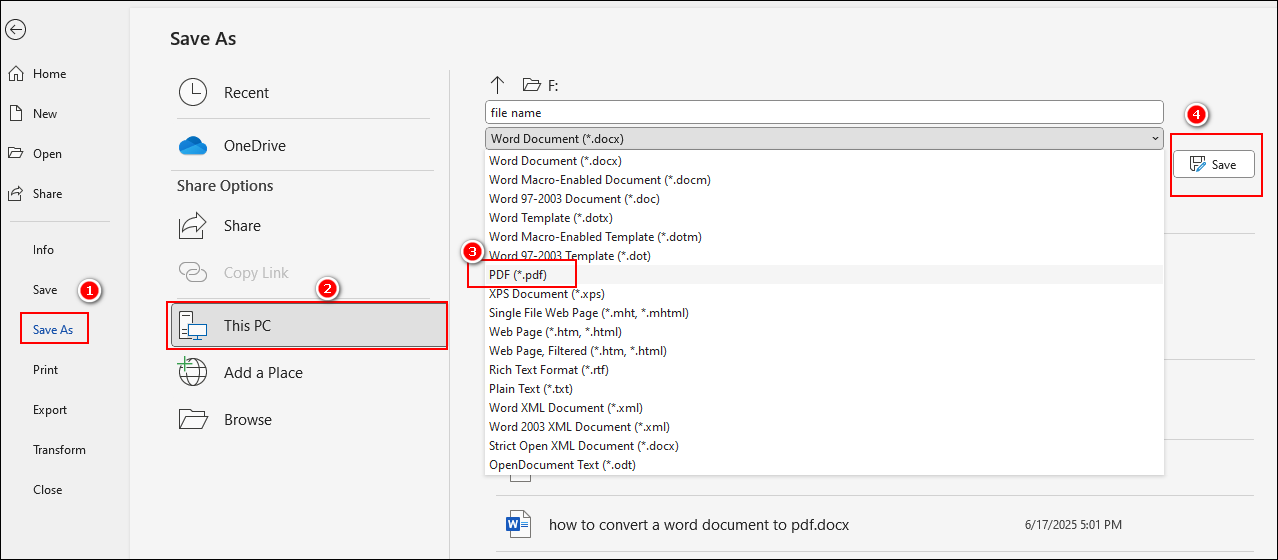Choose OpenDocument Text (*.odt)

(x=824, y=465)
